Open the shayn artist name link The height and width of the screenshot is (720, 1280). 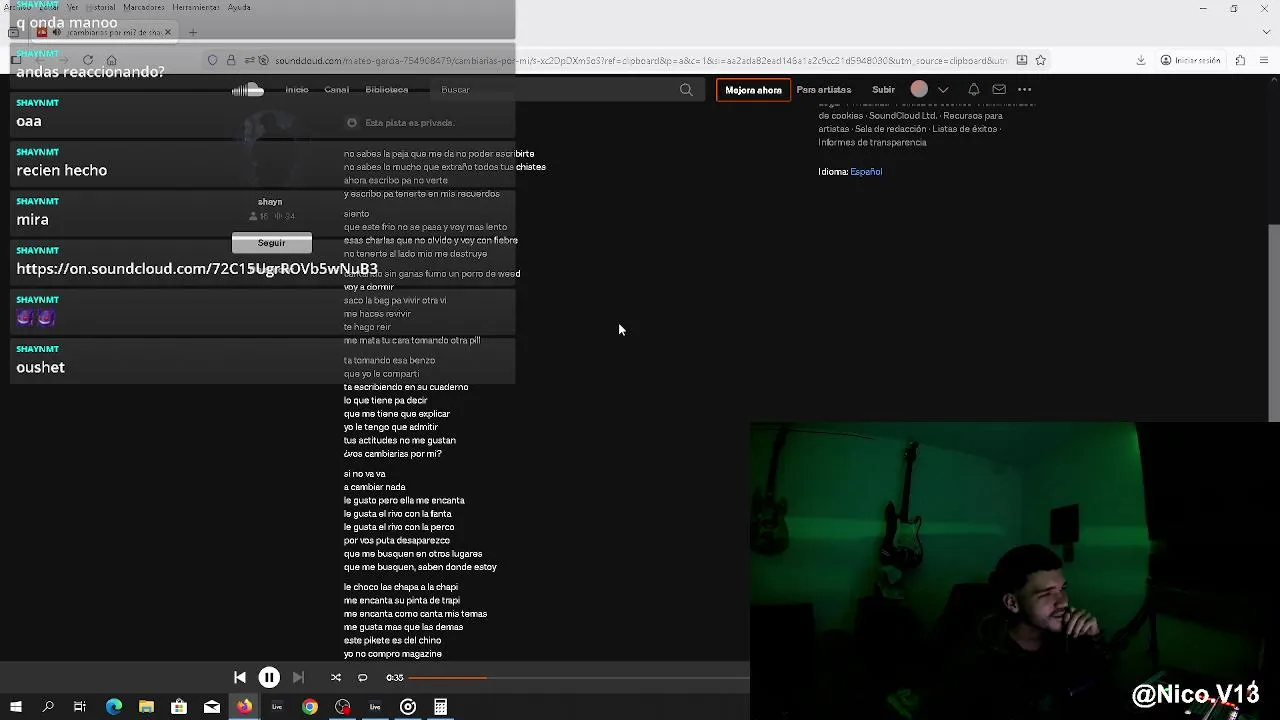[x=270, y=202]
